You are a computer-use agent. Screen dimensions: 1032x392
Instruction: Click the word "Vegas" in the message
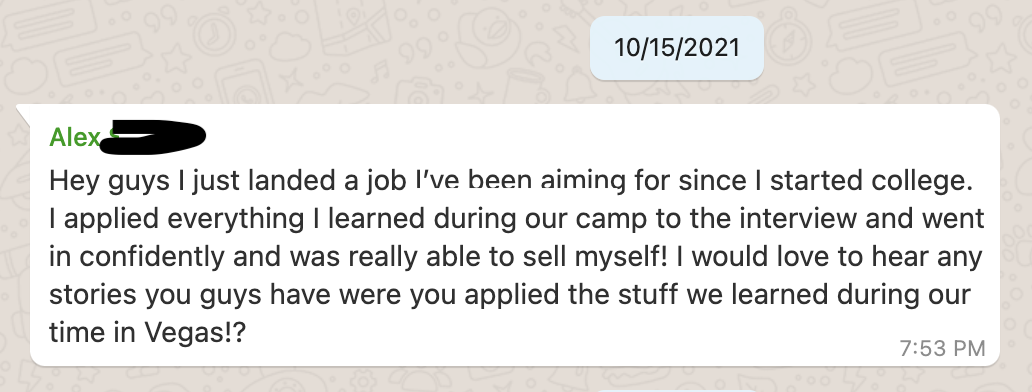point(184,333)
